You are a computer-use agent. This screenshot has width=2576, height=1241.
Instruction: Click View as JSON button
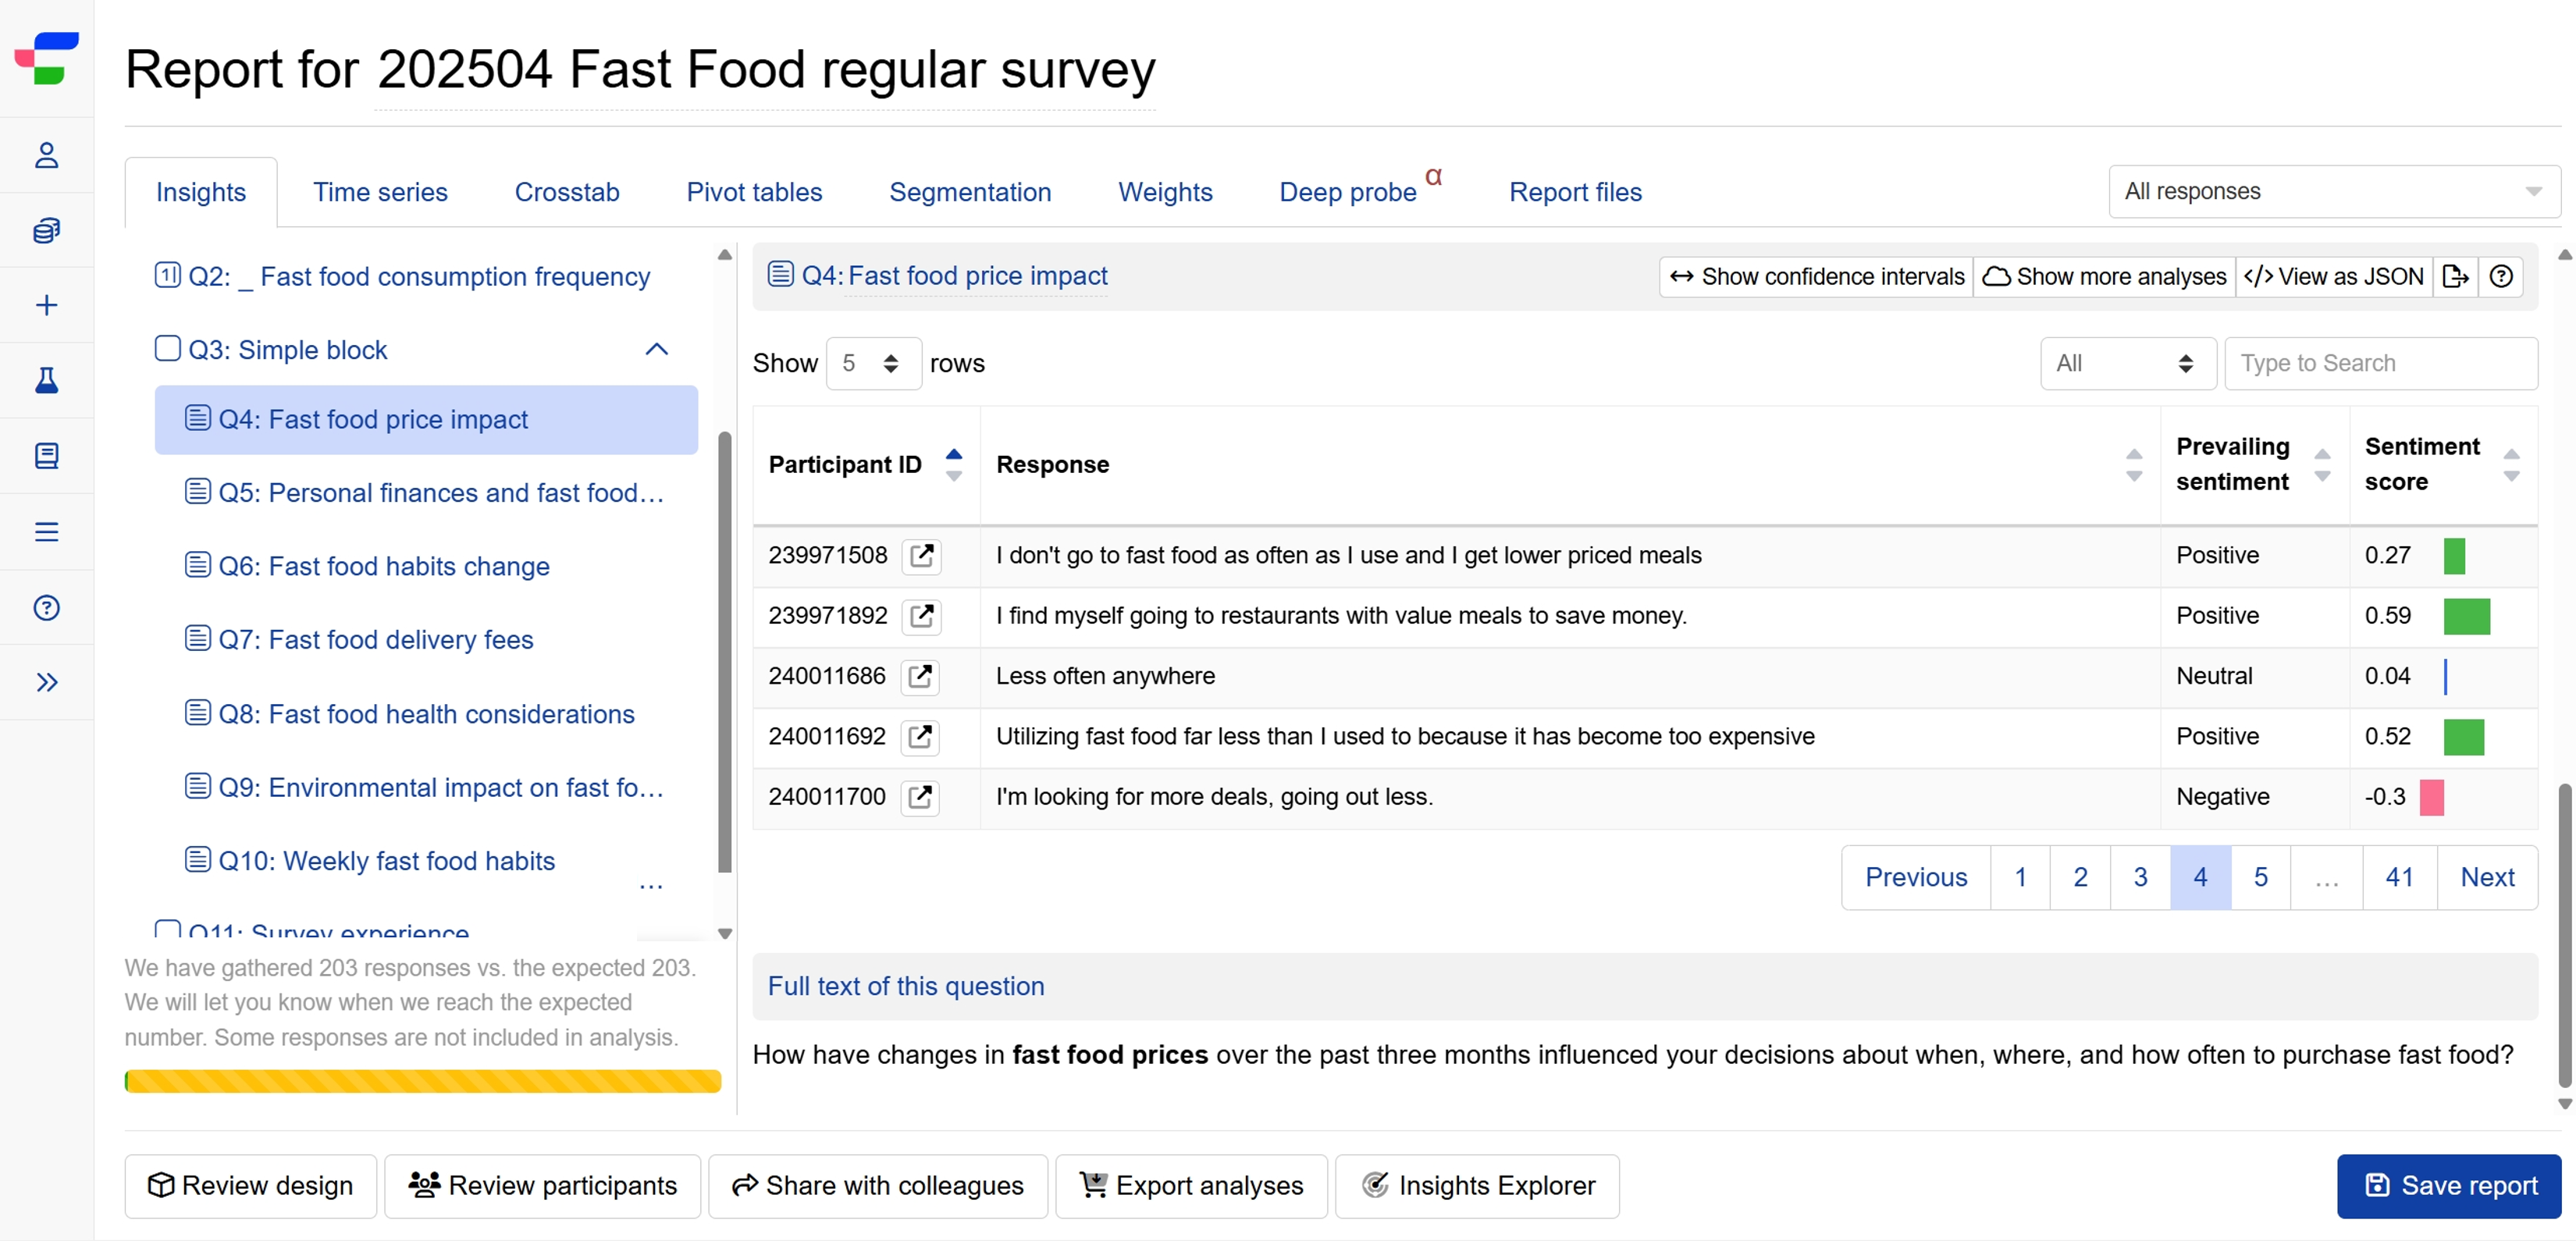(2334, 276)
